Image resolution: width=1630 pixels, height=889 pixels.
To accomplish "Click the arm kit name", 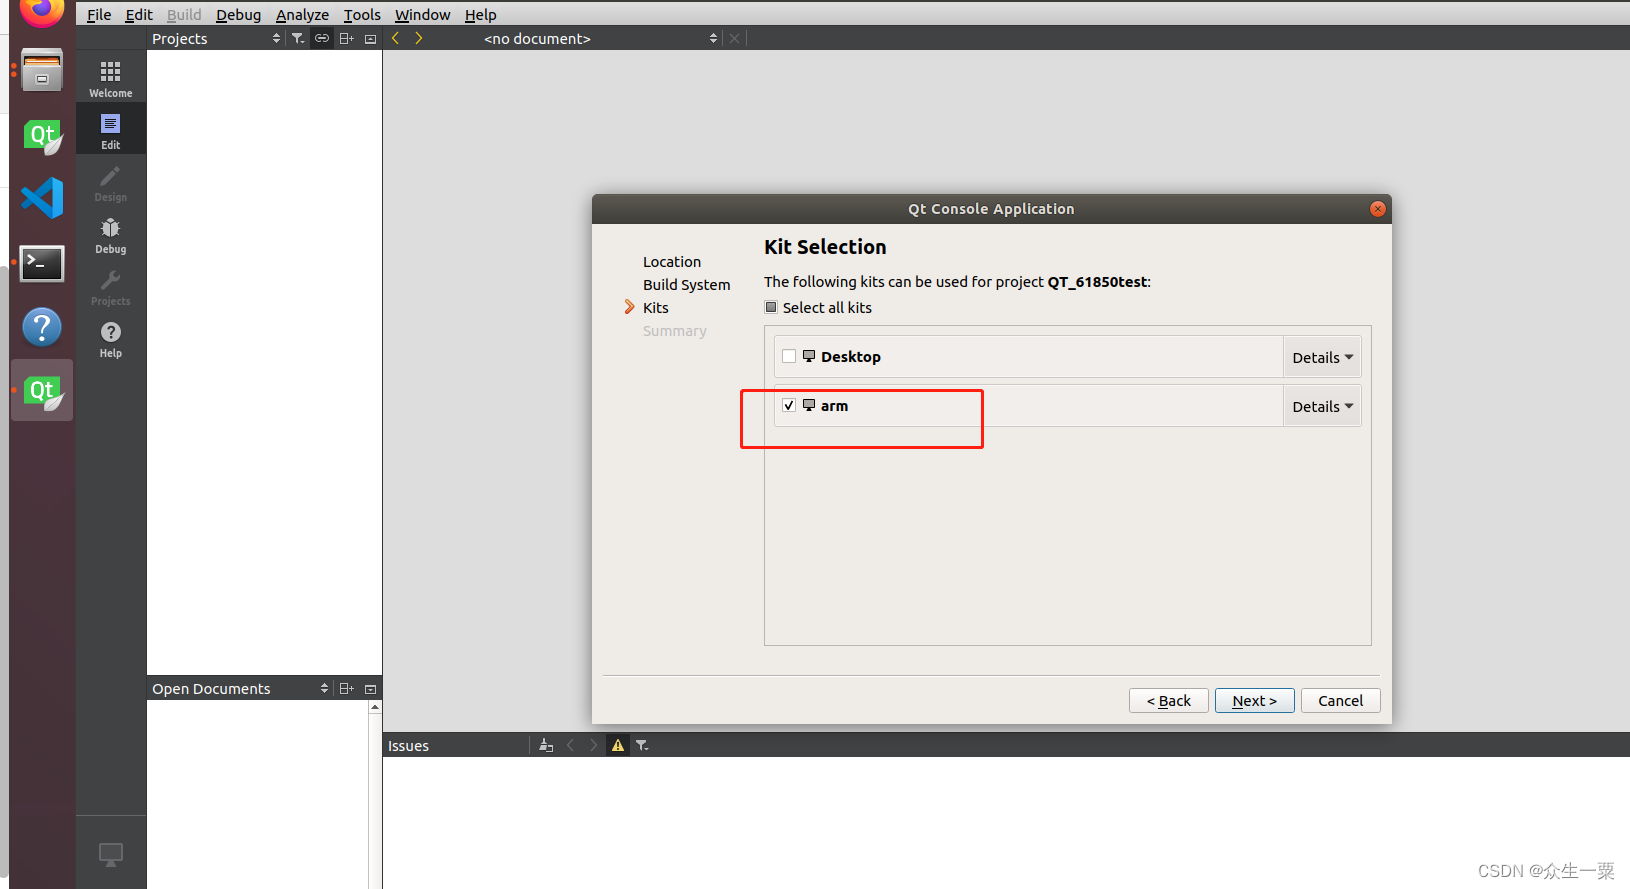I will coord(834,405).
